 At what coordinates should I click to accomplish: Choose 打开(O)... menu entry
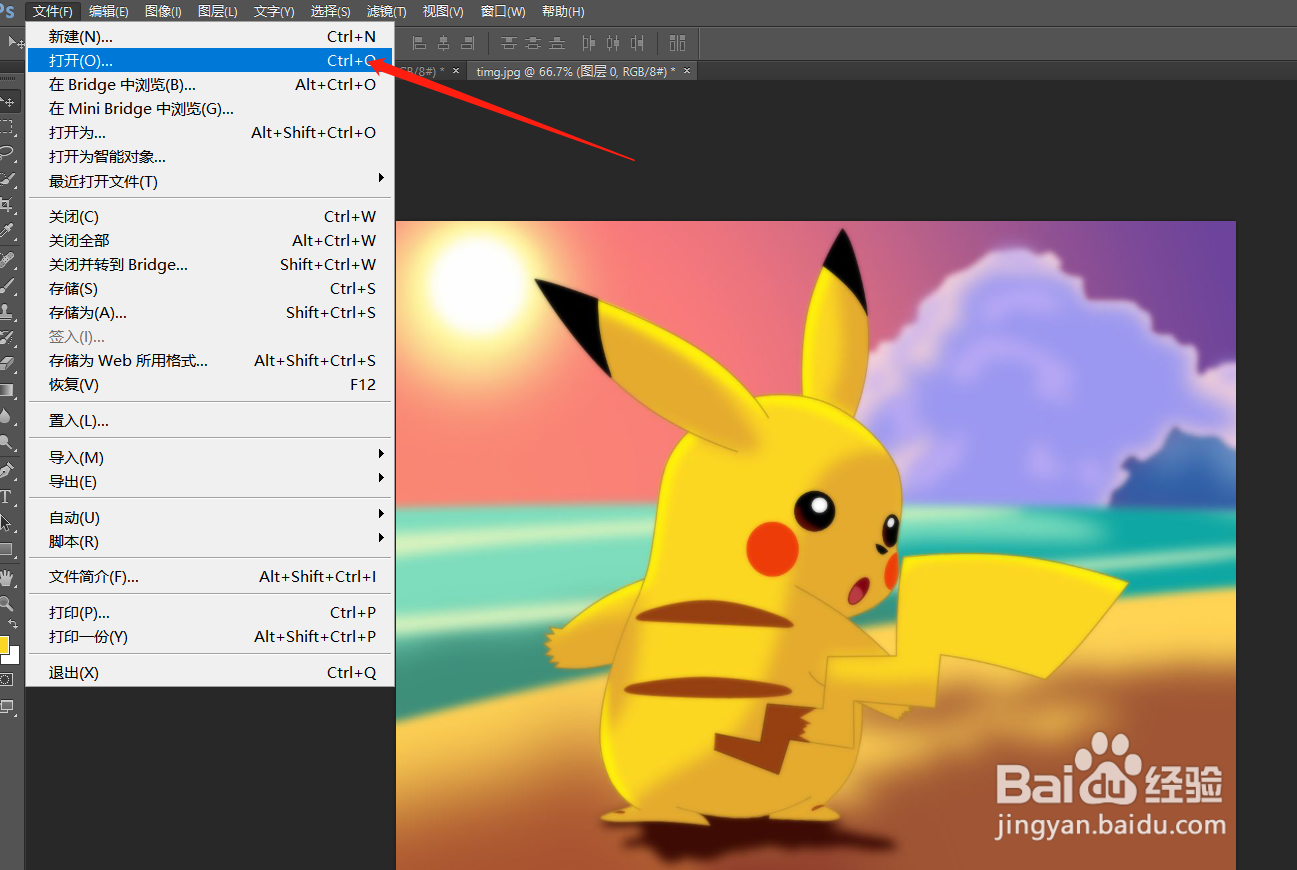click(x=211, y=60)
